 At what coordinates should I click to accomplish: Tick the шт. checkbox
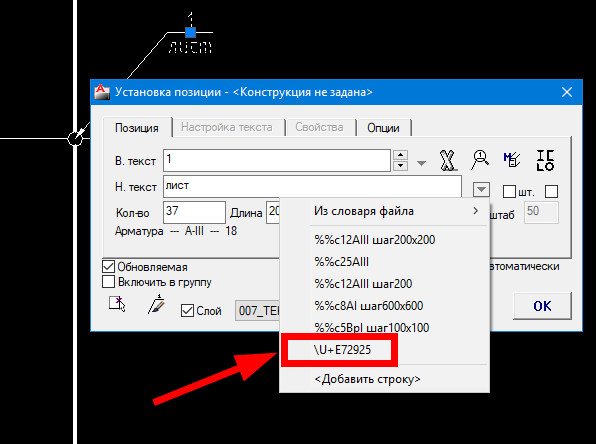click(509, 192)
